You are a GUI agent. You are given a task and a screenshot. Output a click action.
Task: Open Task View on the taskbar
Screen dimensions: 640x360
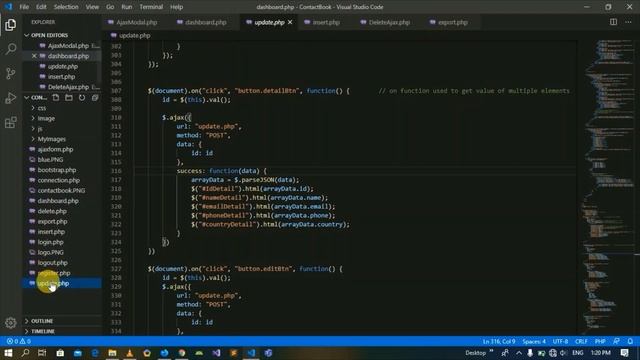pyautogui.click(x=42, y=353)
